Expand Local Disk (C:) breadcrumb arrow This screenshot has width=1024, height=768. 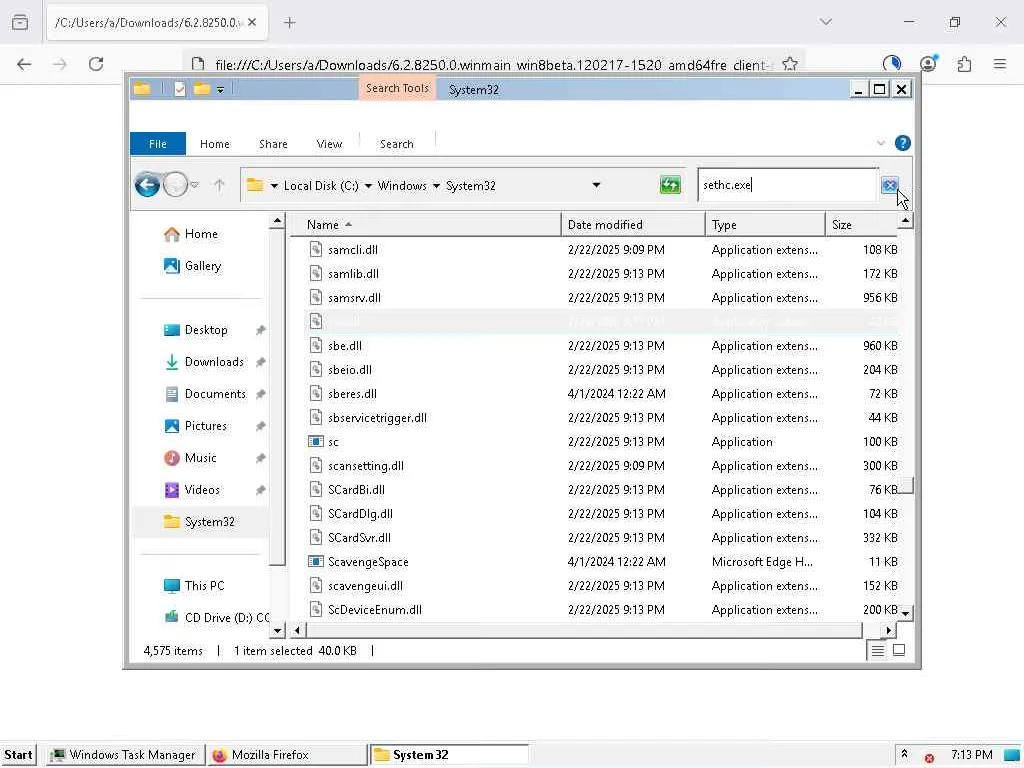[368, 186]
